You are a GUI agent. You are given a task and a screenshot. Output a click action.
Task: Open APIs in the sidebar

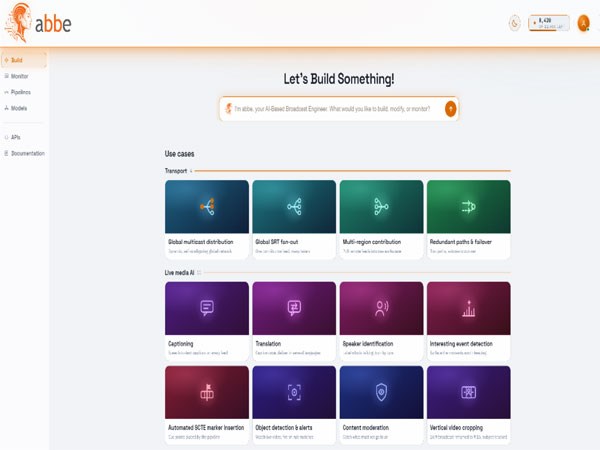[13, 137]
